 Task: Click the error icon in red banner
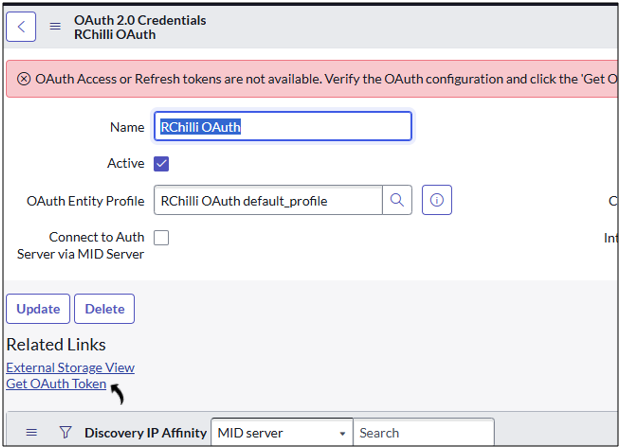pos(23,78)
